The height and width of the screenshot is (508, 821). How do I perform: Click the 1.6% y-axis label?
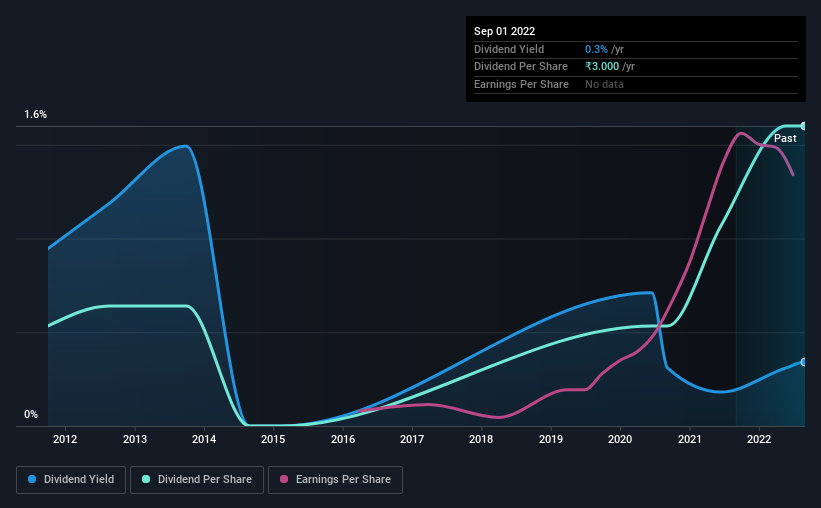tap(36, 114)
